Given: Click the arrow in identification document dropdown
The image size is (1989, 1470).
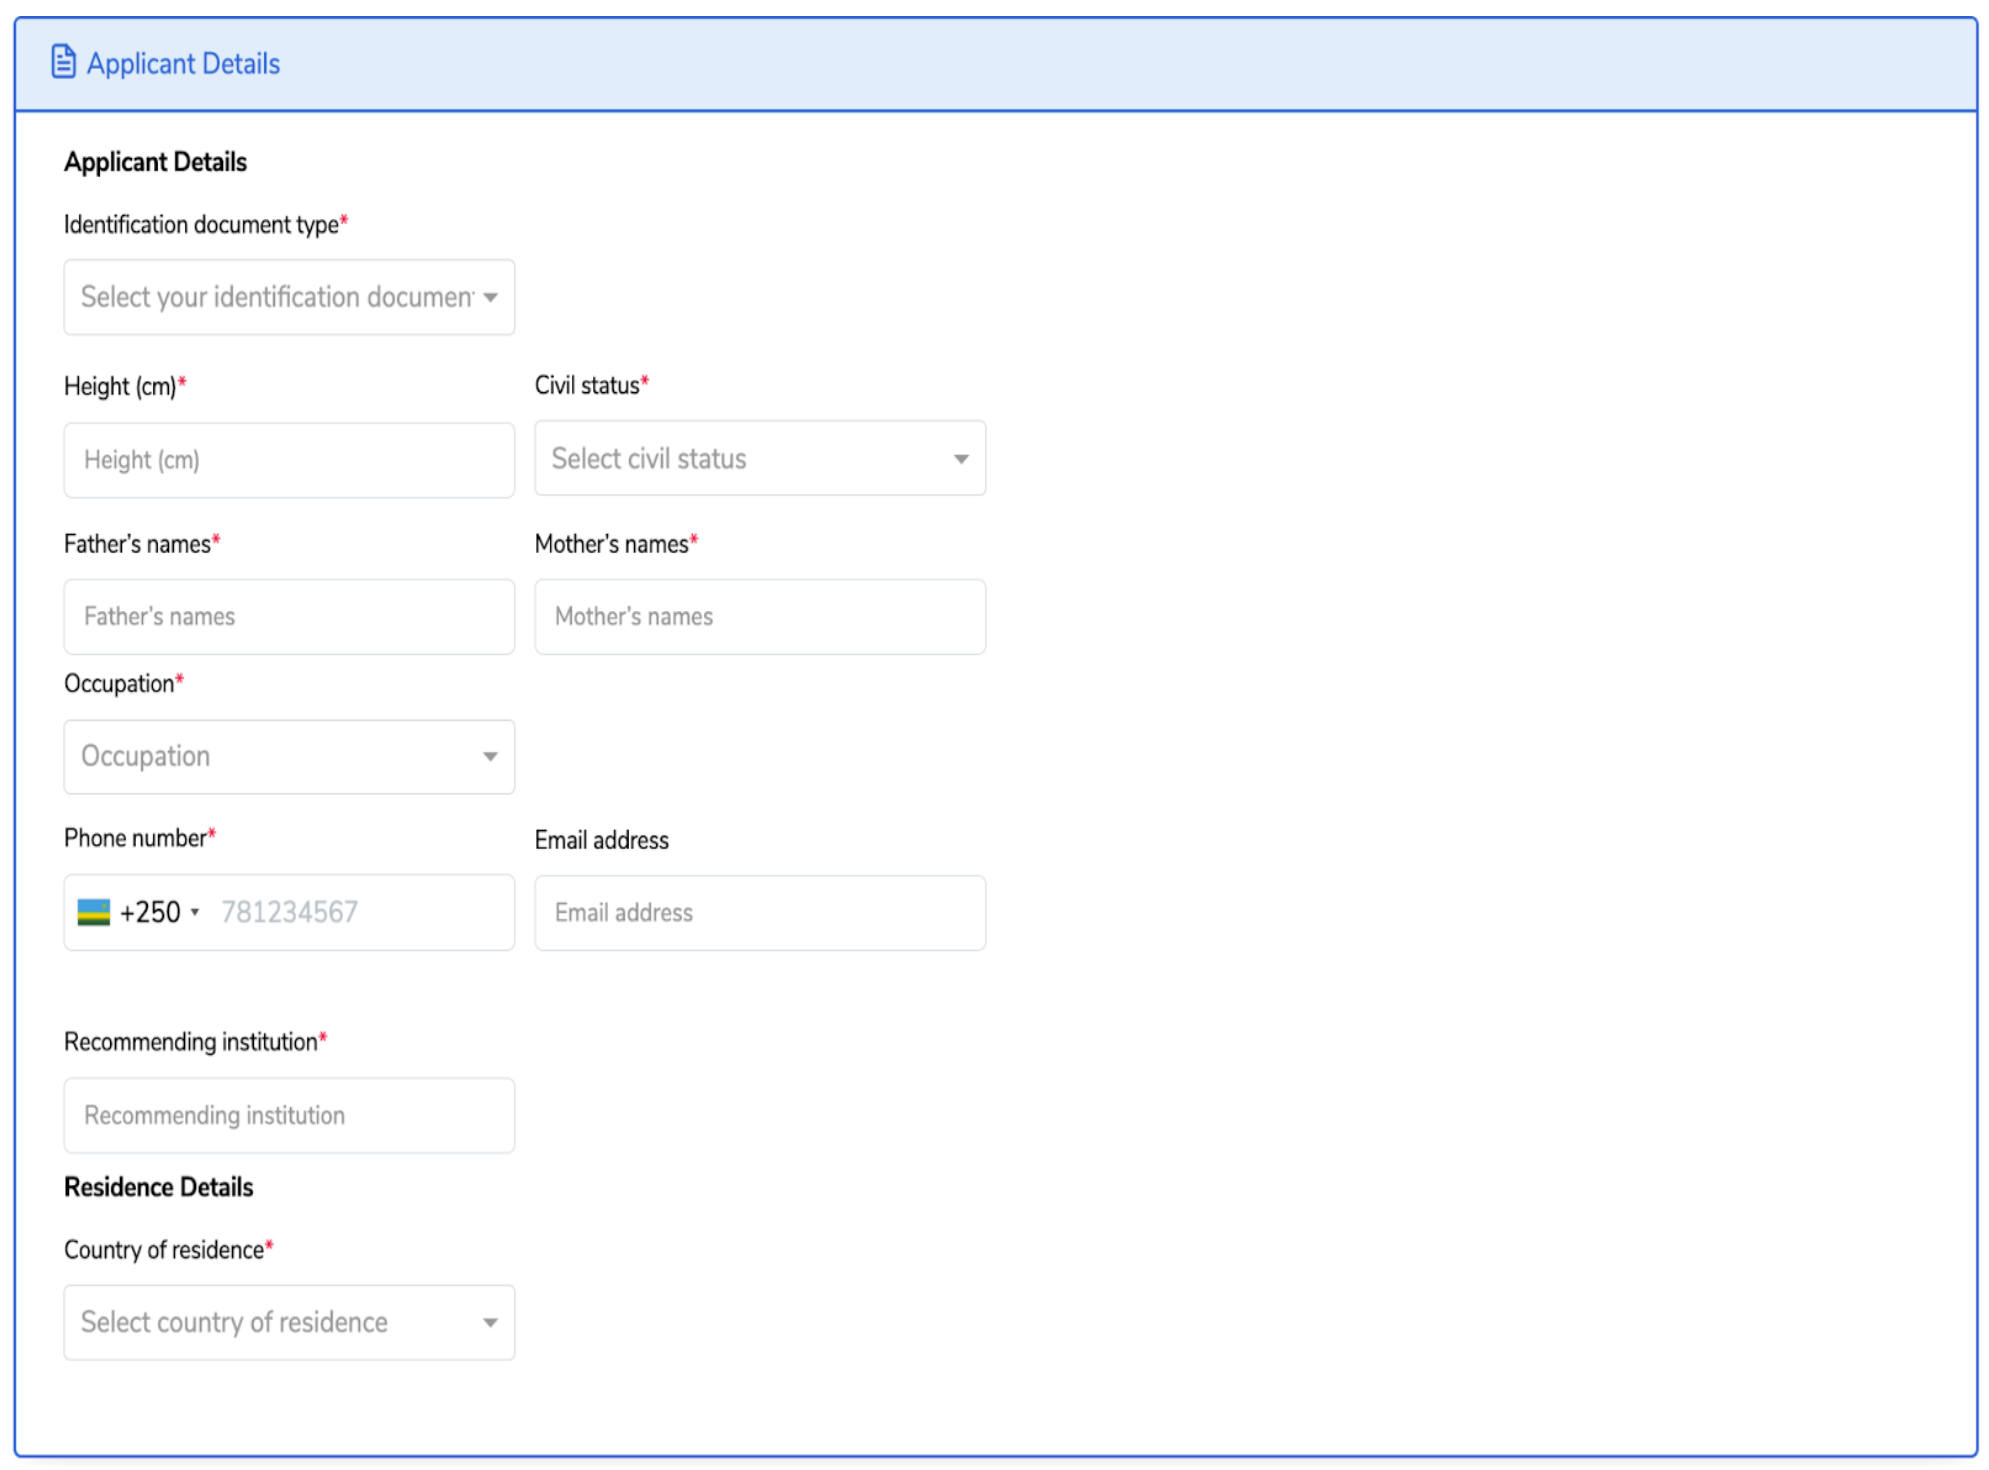Looking at the screenshot, I should coord(490,297).
